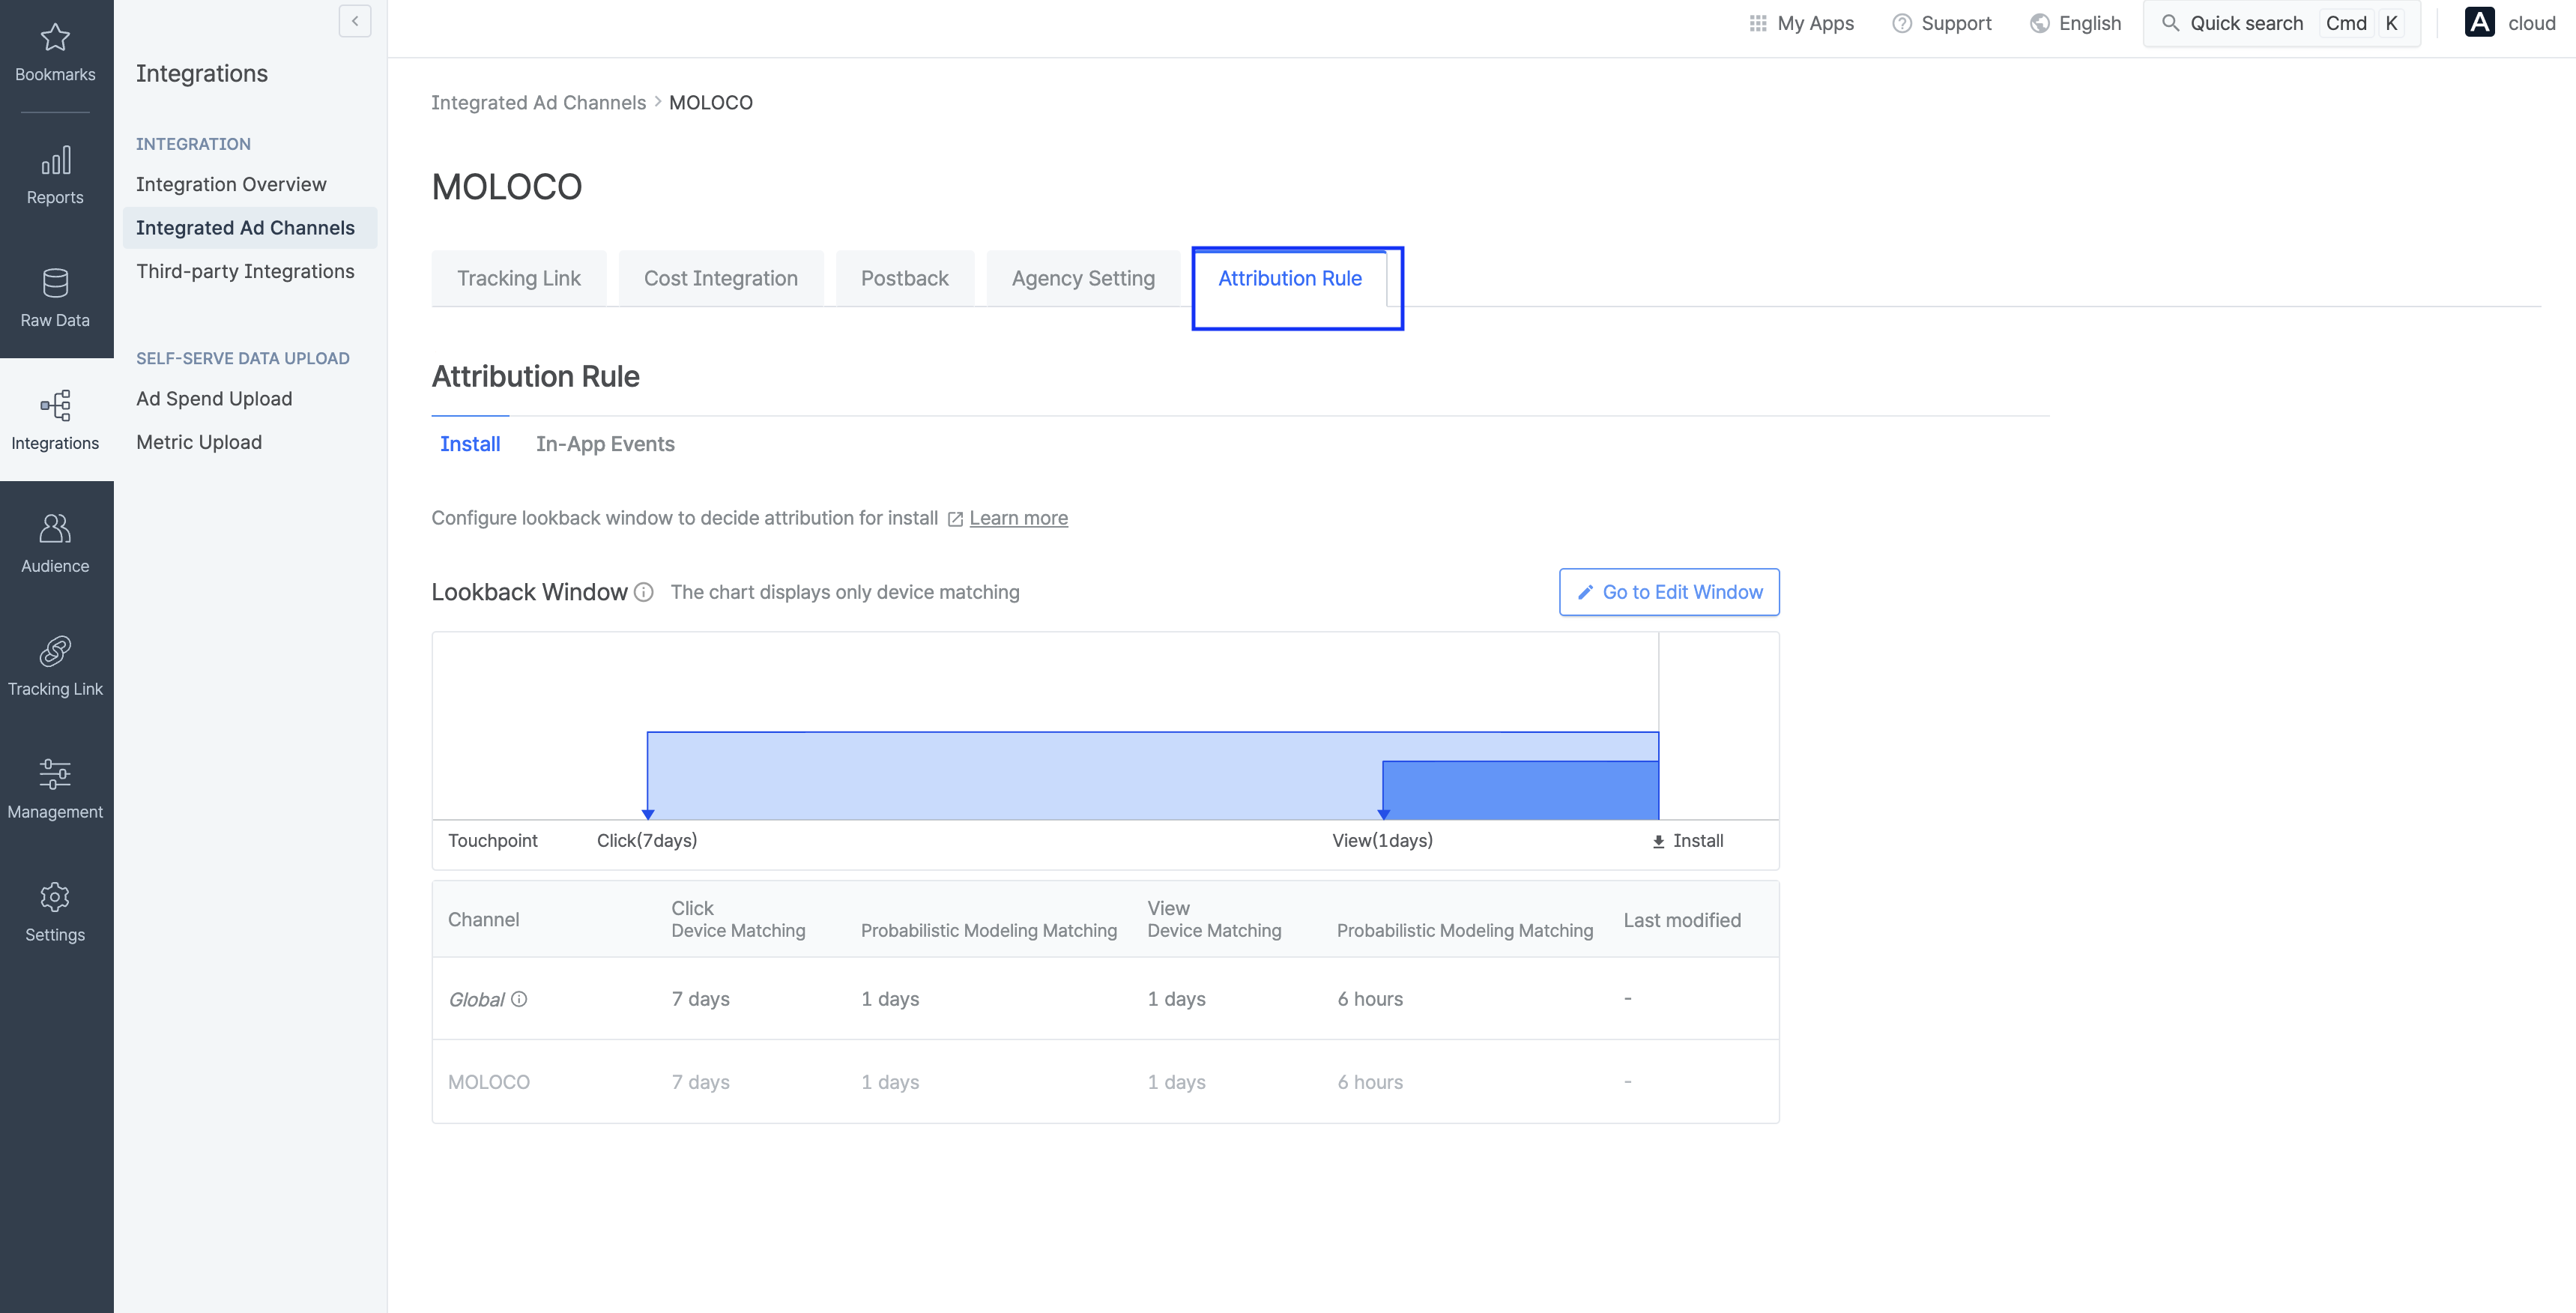
Task: Open Third-party Integrations
Action: [245, 271]
